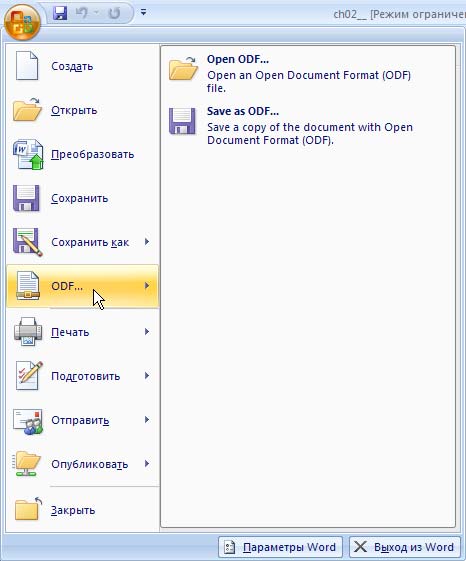466x561 pixels.
Task: Click the ODF document icon in menu
Action: point(28,286)
